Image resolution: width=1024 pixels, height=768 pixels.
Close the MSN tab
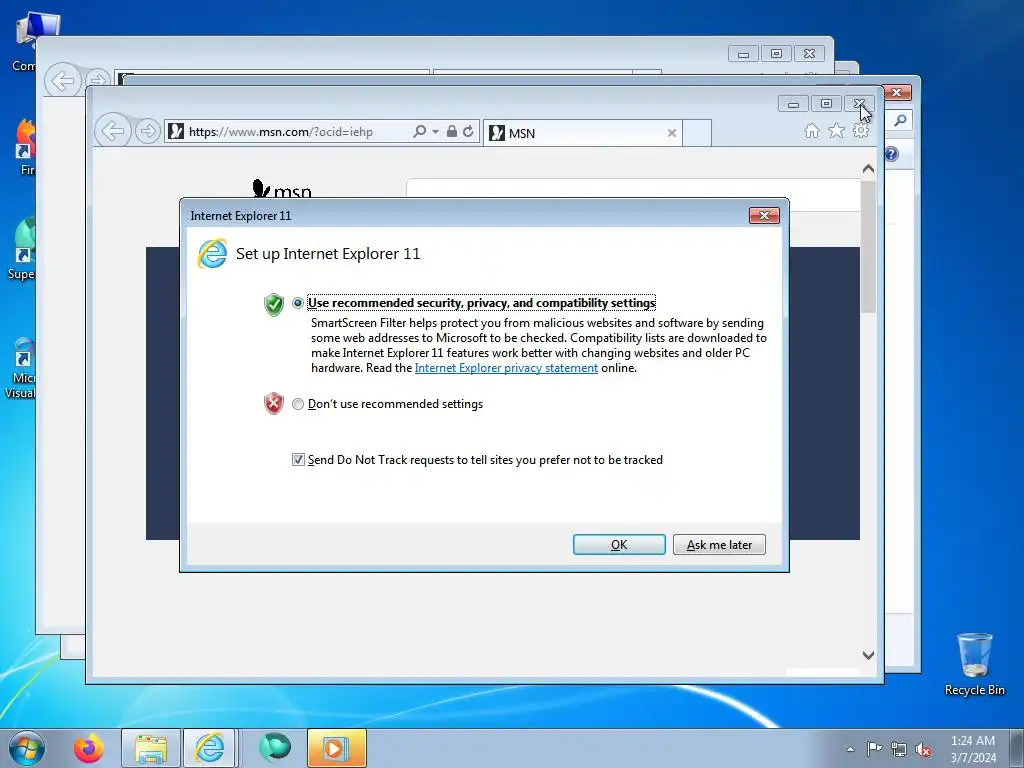tap(671, 133)
